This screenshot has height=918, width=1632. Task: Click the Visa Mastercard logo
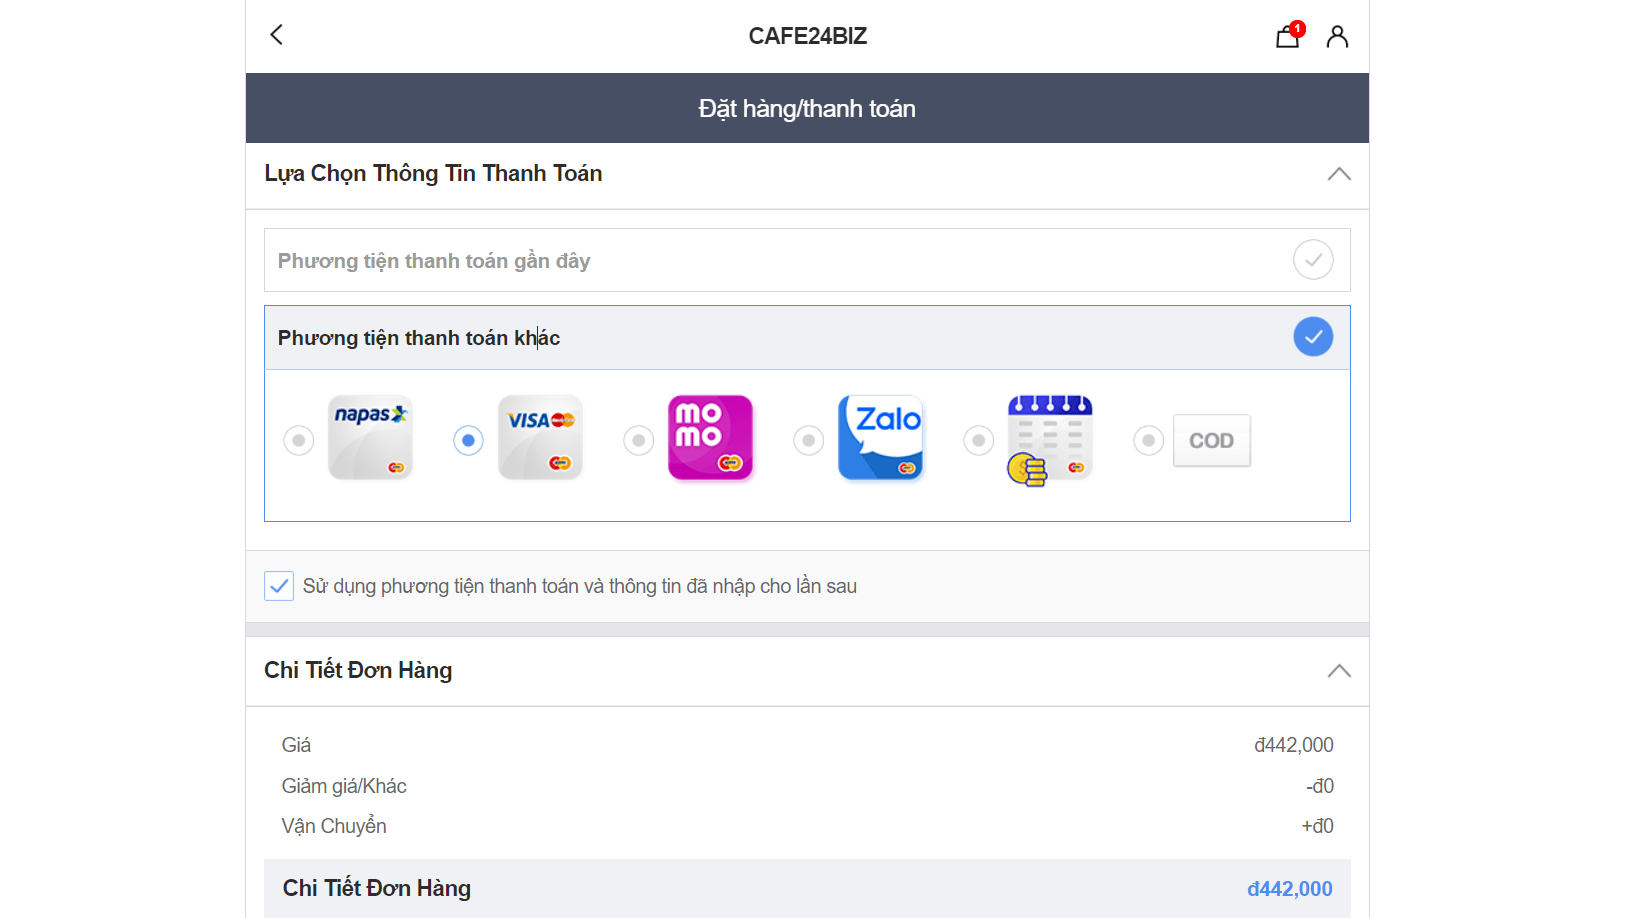coord(540,438)
